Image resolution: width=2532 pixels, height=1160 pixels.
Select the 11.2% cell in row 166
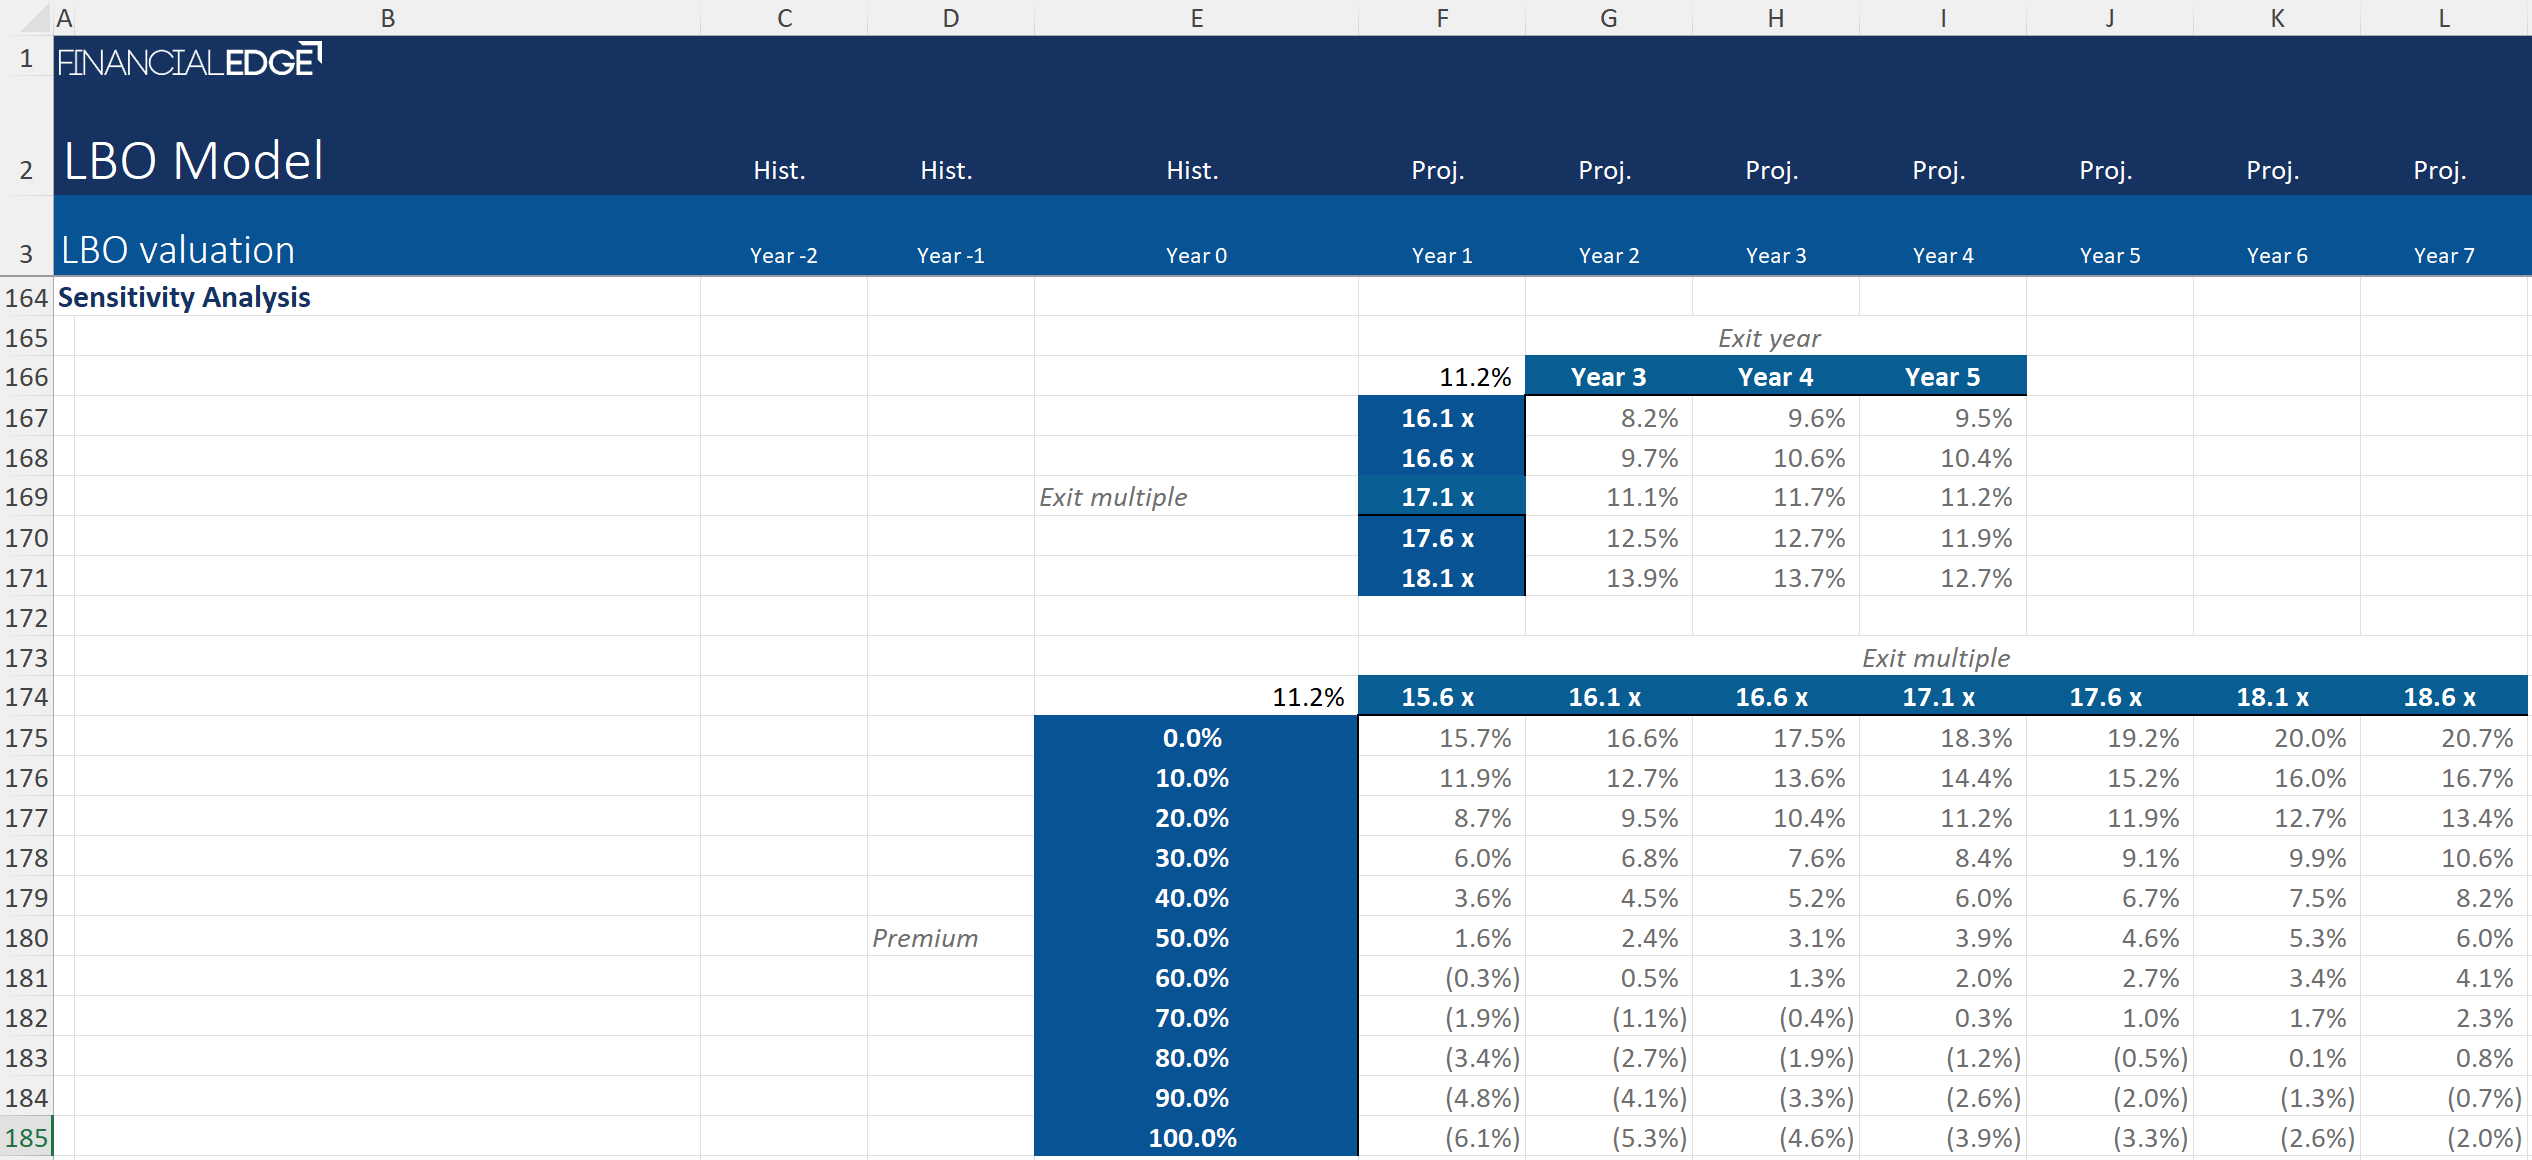(1474, 377)
